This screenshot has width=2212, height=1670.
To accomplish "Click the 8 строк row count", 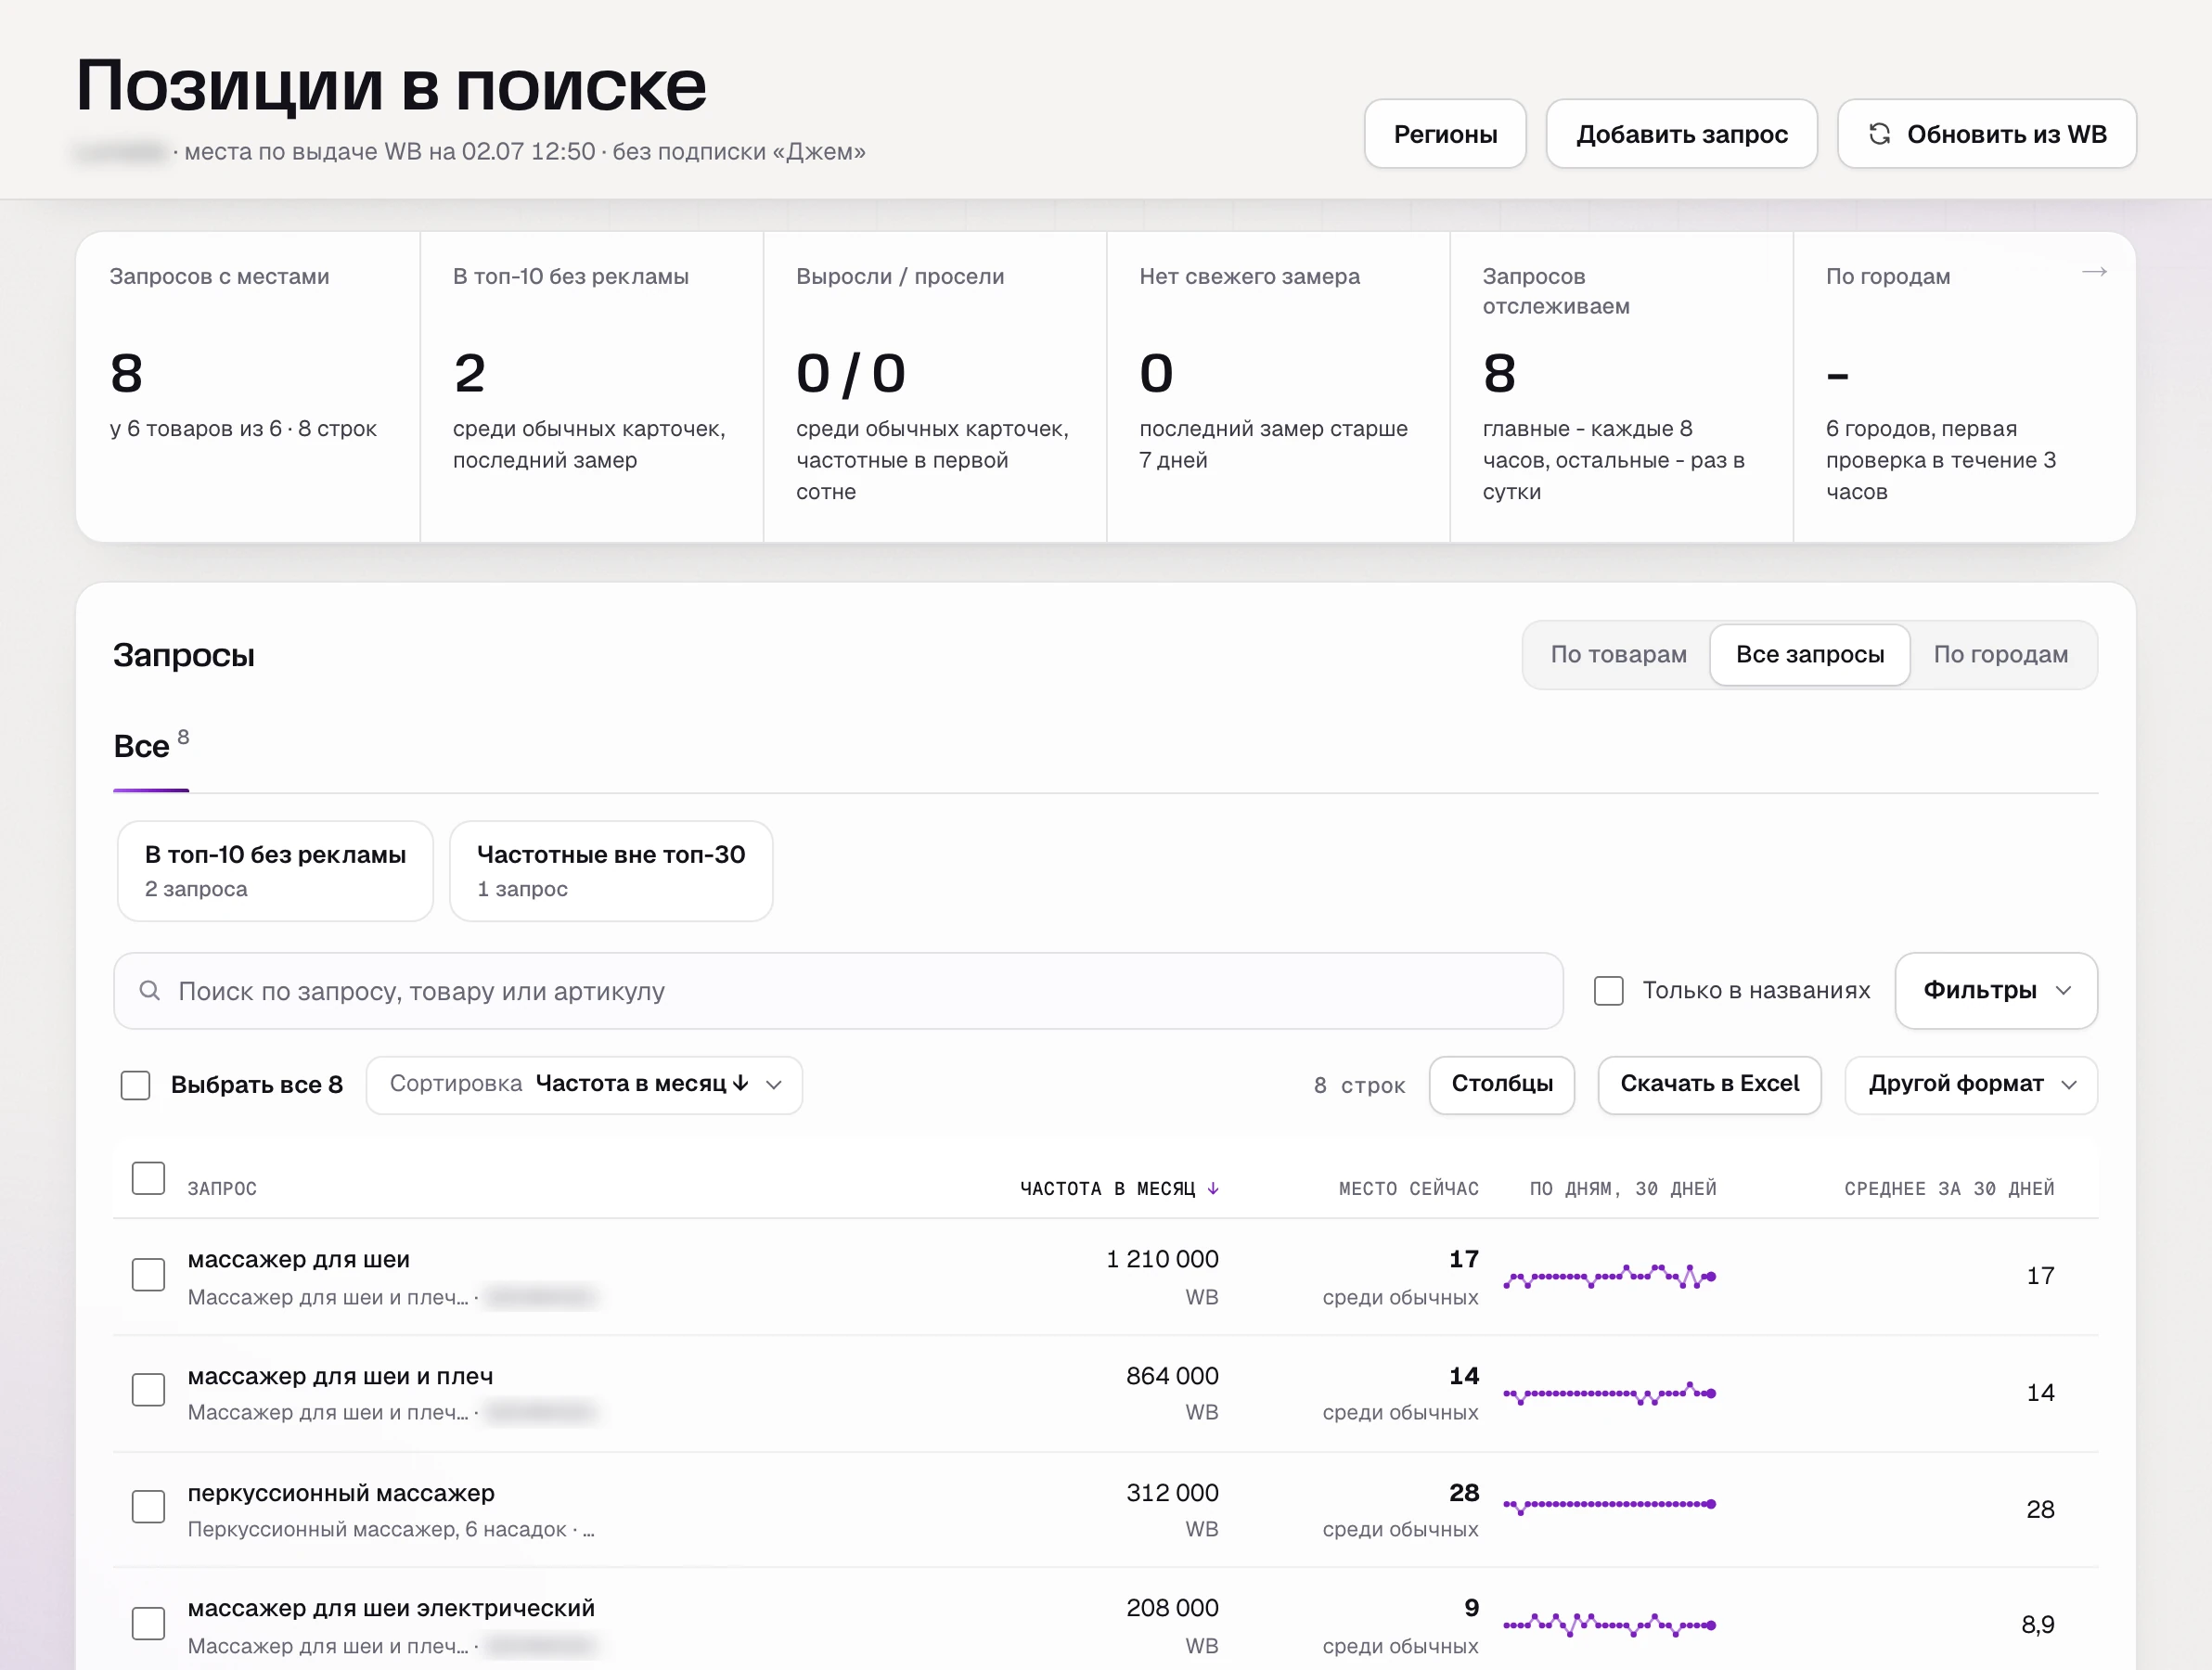I will point(1359,1086).
